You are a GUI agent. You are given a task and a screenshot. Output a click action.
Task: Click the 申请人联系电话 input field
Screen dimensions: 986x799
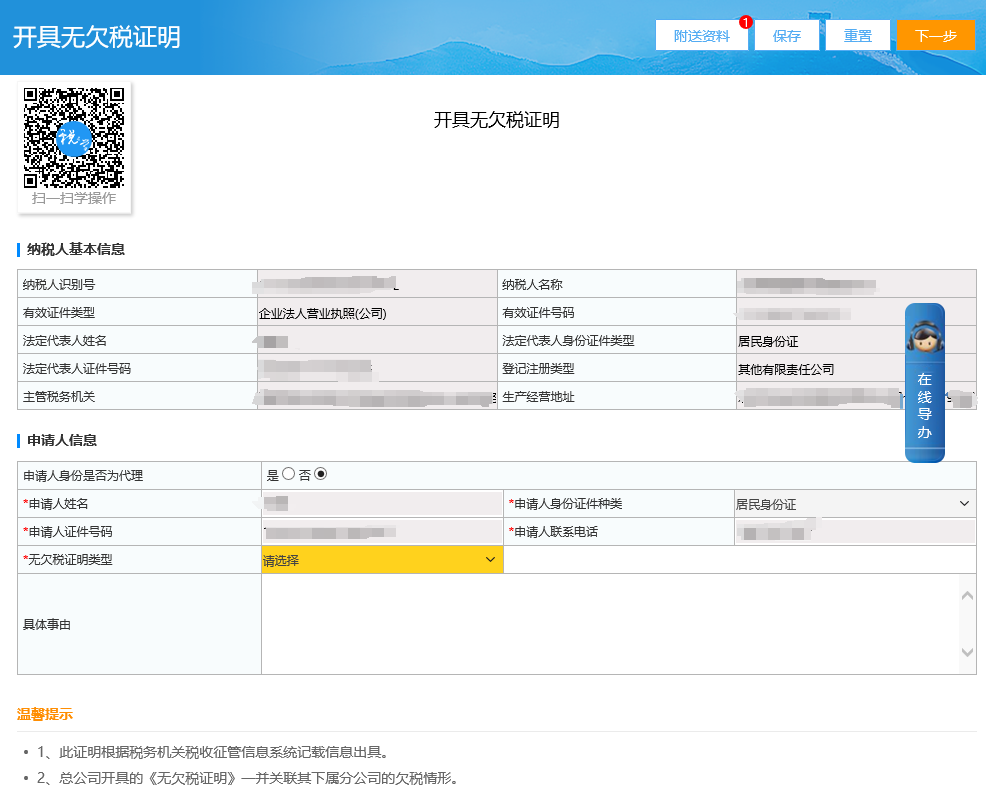click(x=854, y=532)
